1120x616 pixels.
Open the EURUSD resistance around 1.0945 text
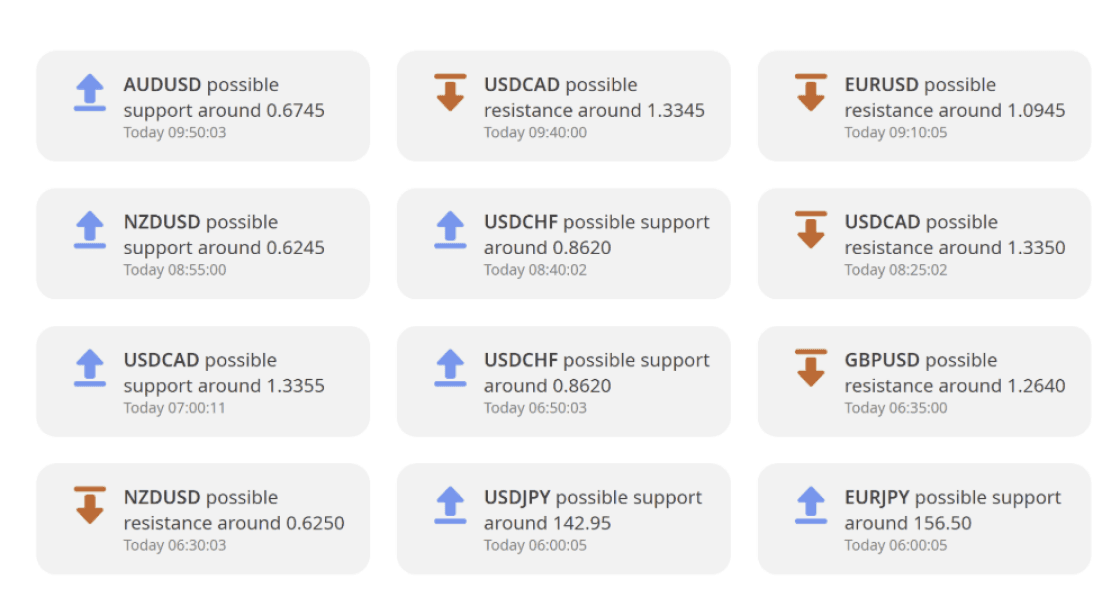pos(954,98)
